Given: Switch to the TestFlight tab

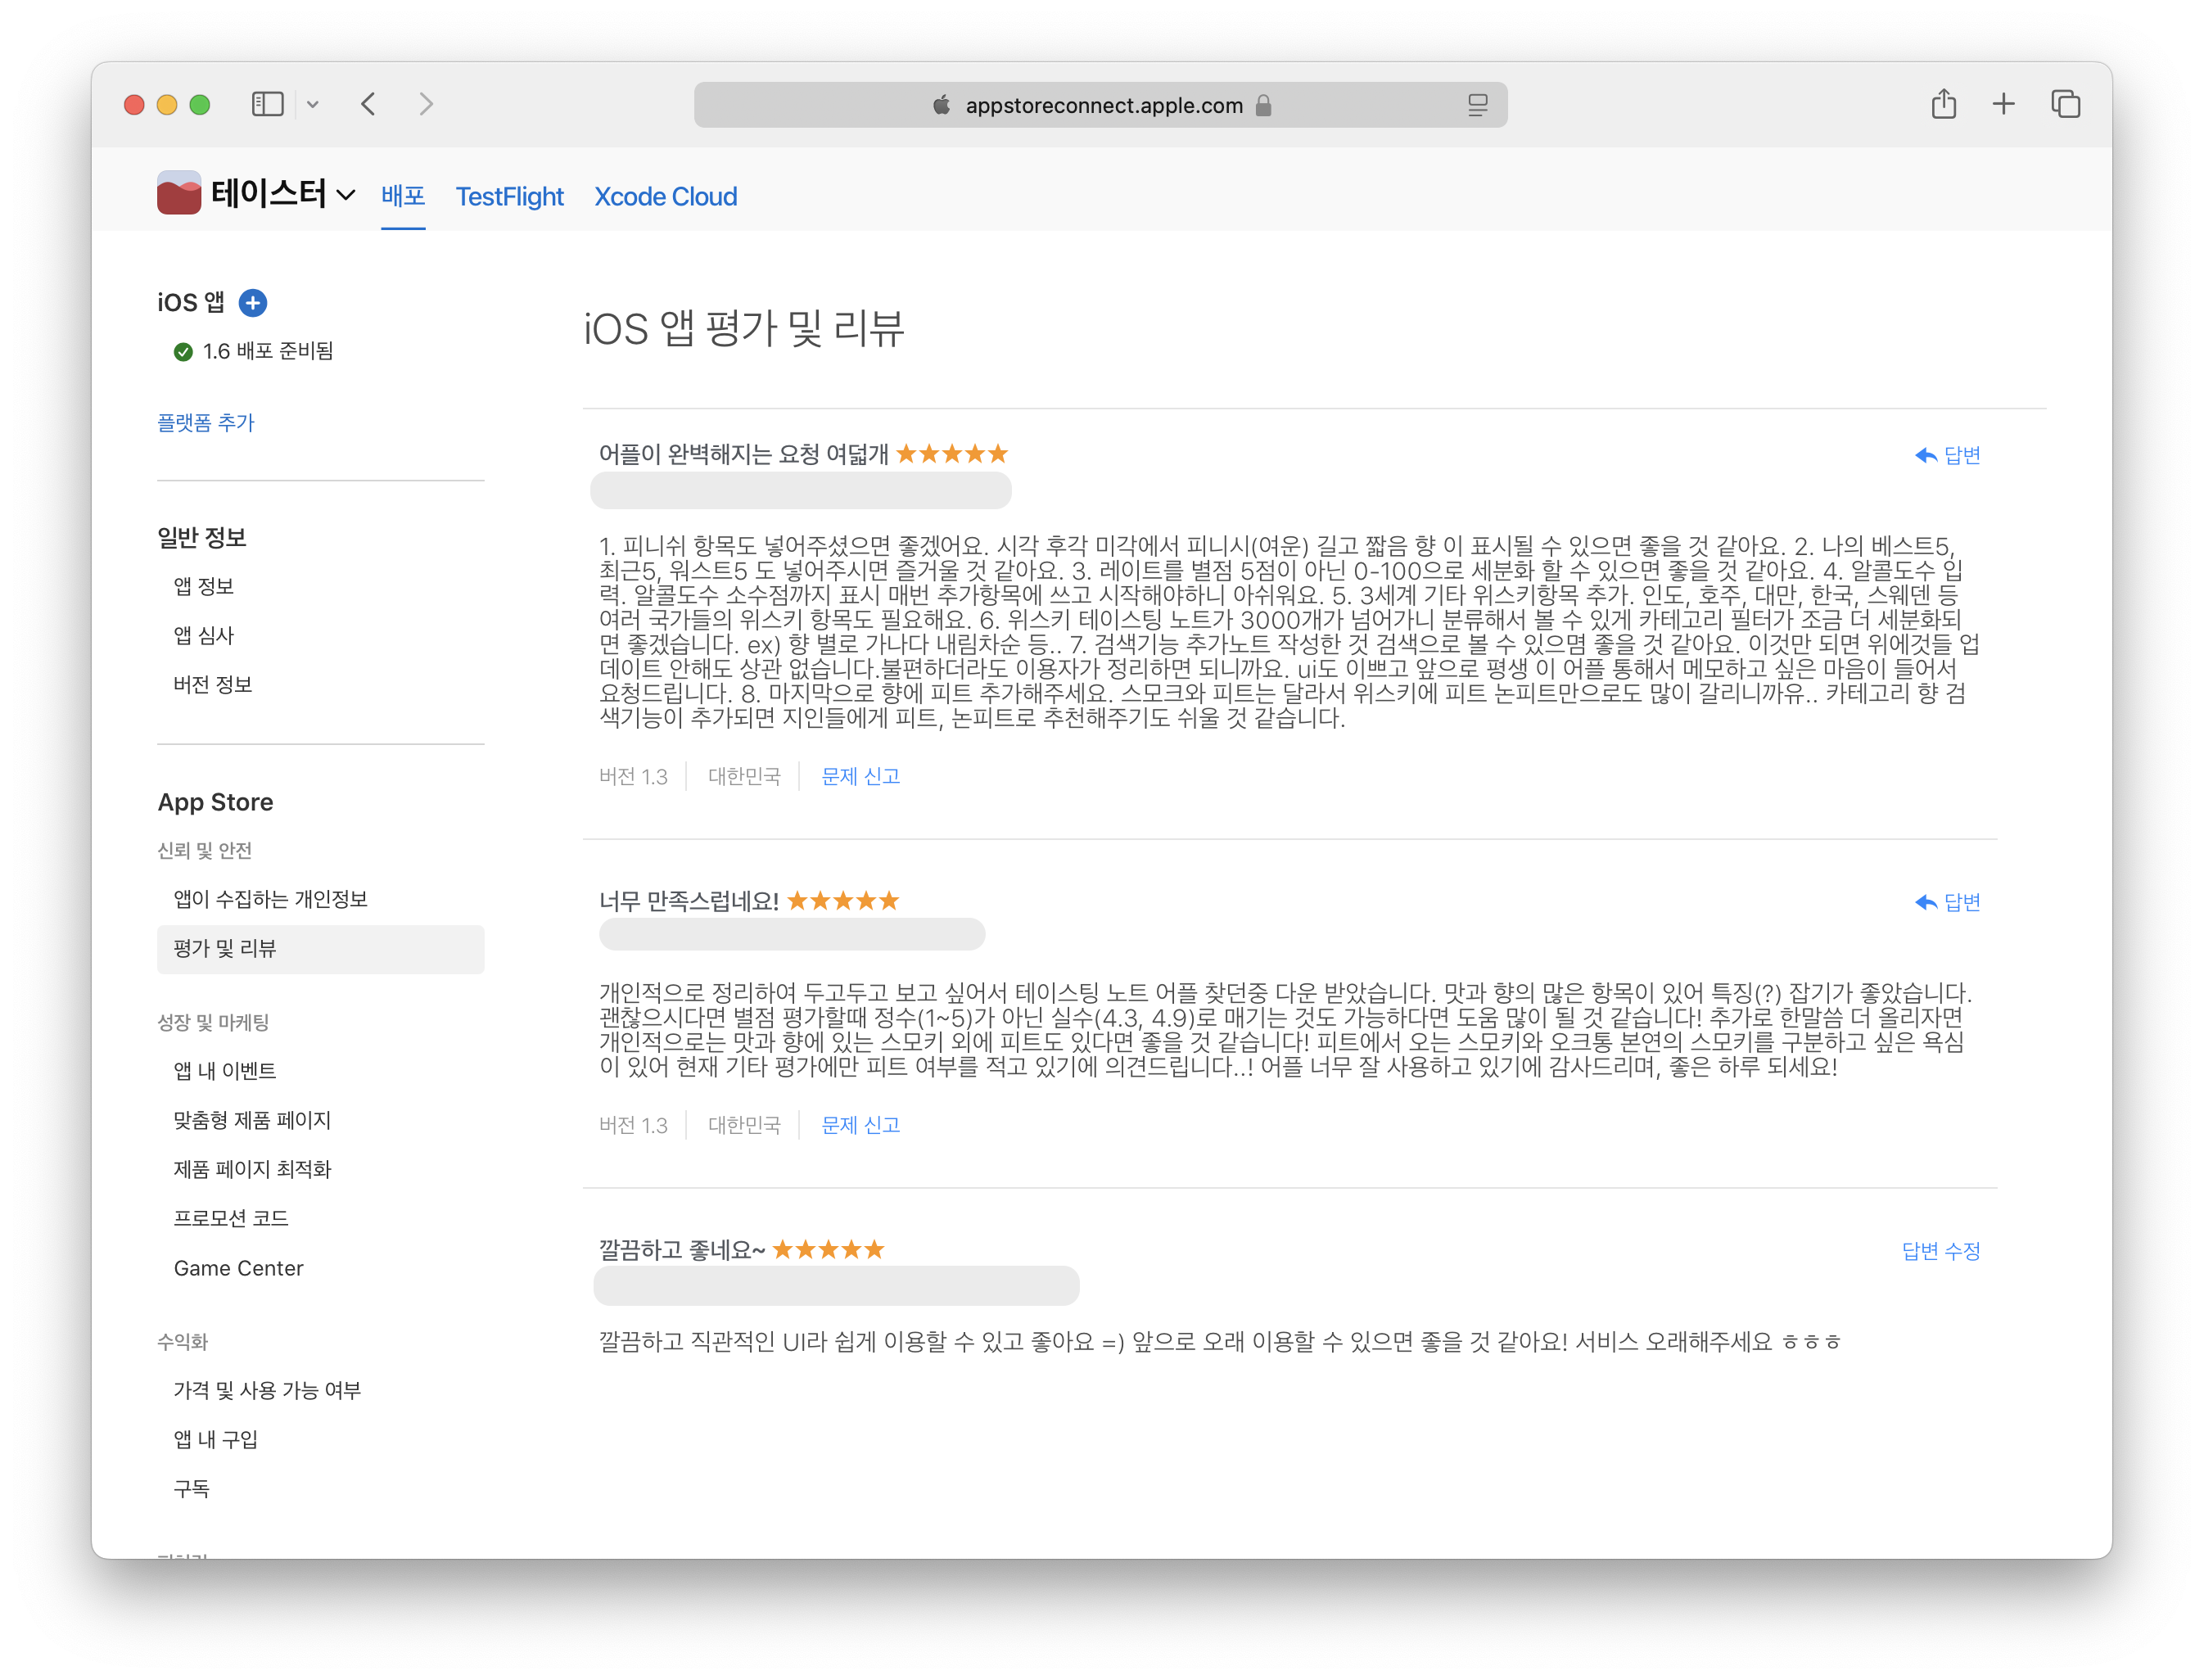Looking at the screenshot, I should [x=509, y=197].
